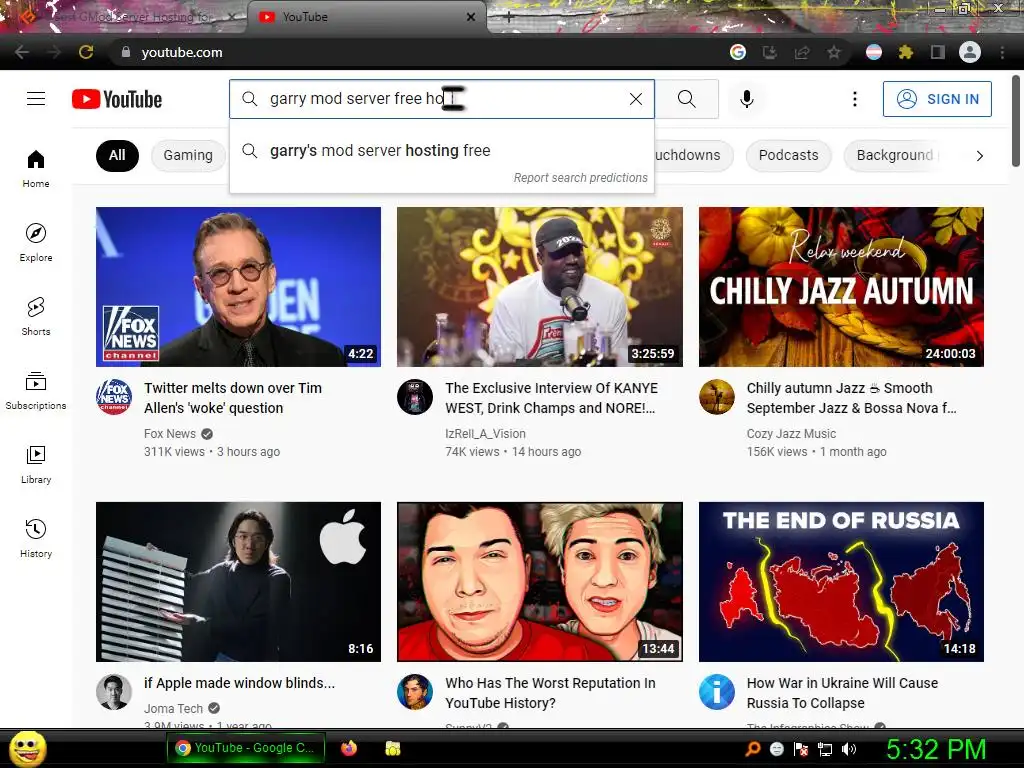Click the IzRell_A_Vision channel avatar

pyautogui.click(x=415, y=396)
